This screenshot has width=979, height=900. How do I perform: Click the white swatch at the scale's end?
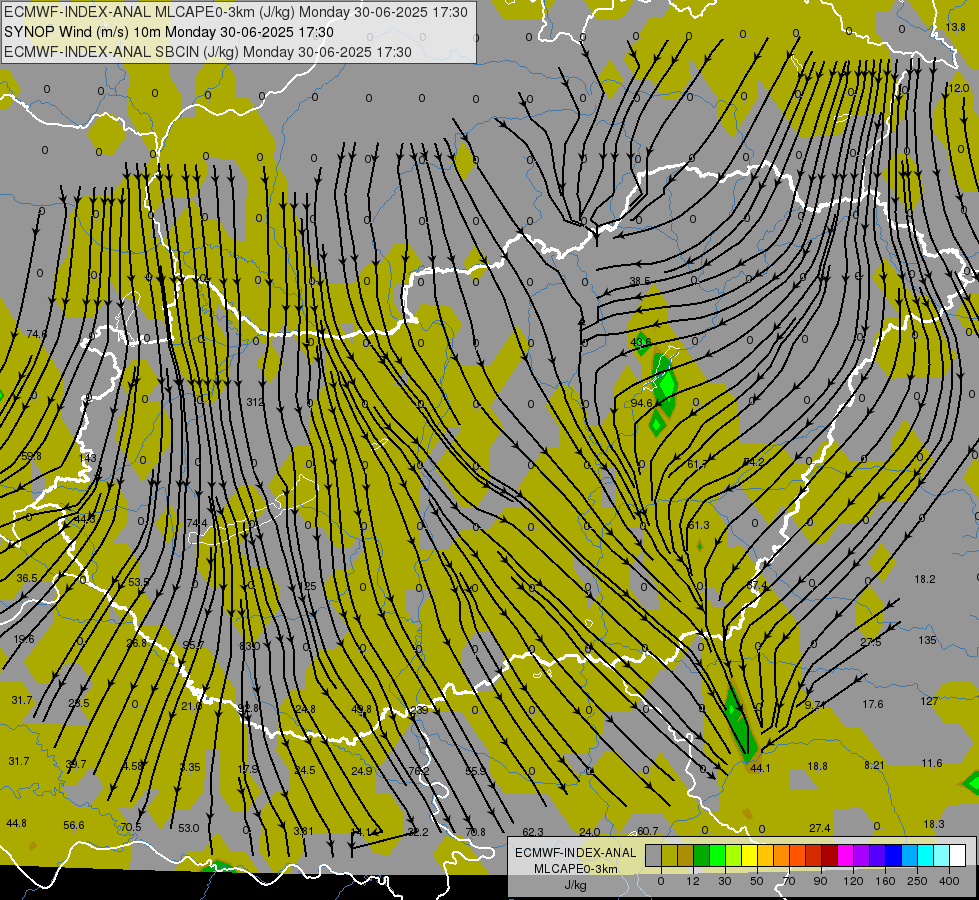click(958, 855)
